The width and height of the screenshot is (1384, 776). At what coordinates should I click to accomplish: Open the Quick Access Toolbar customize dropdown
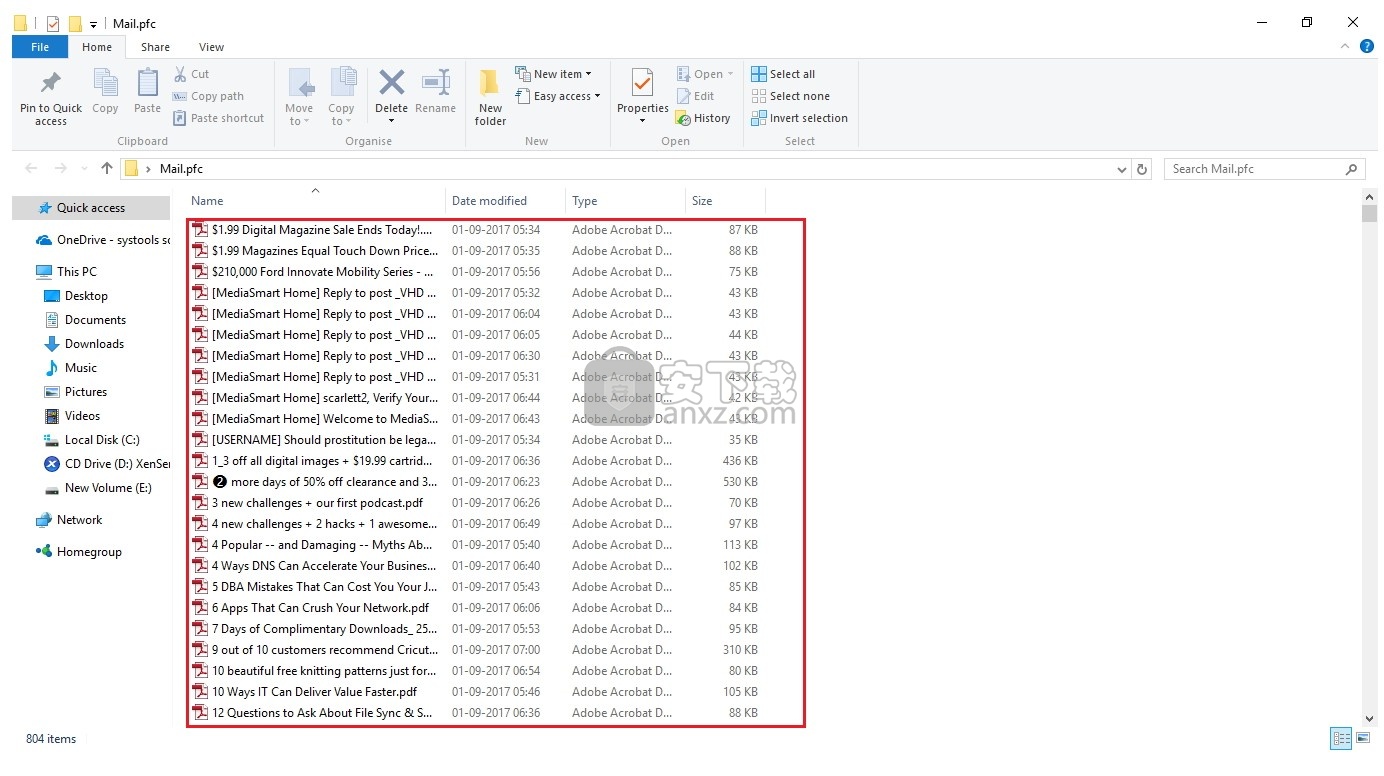click(x=93, y=24)
